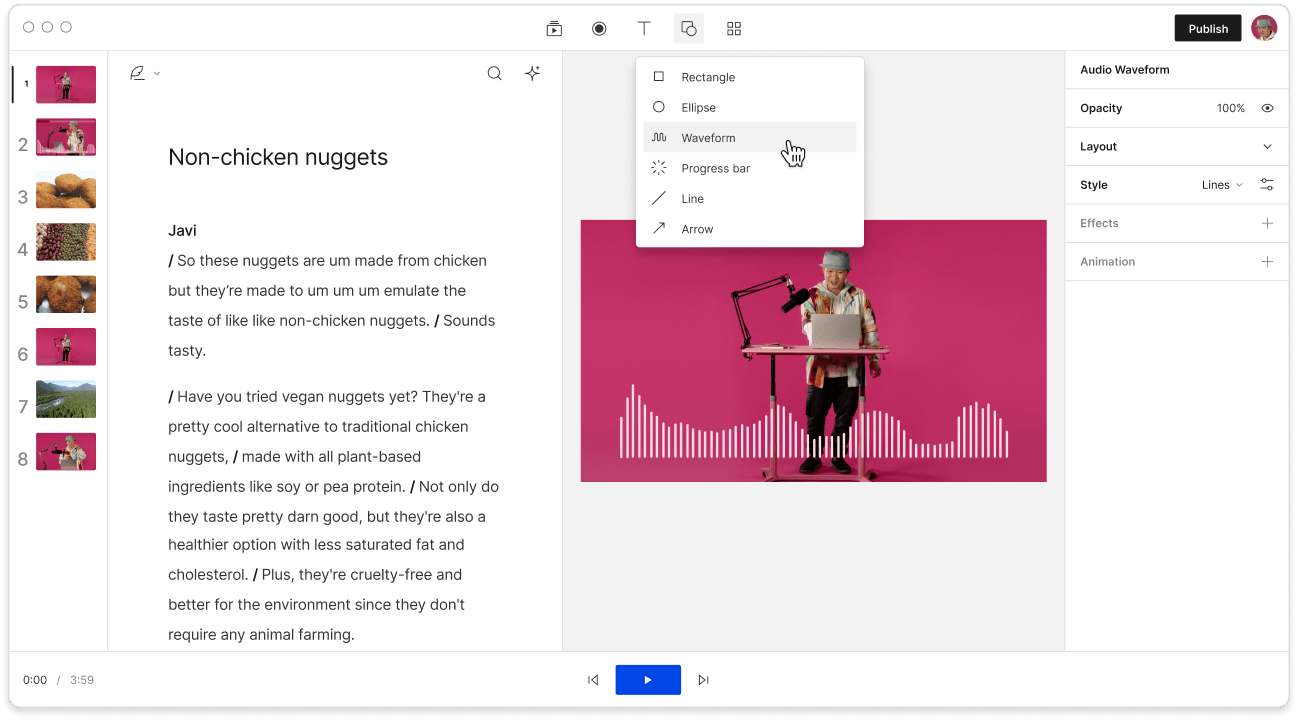Open the layout templates icon

point(733,28)
